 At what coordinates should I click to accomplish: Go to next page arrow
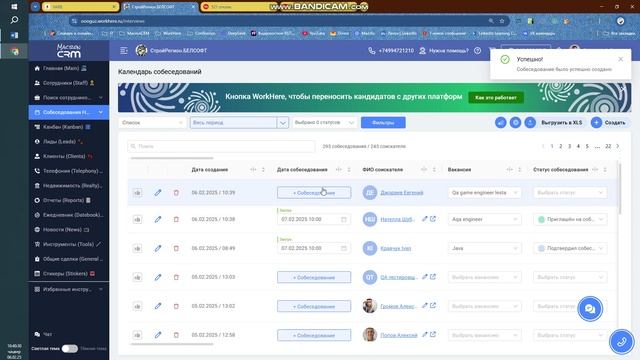pos(618,146)
